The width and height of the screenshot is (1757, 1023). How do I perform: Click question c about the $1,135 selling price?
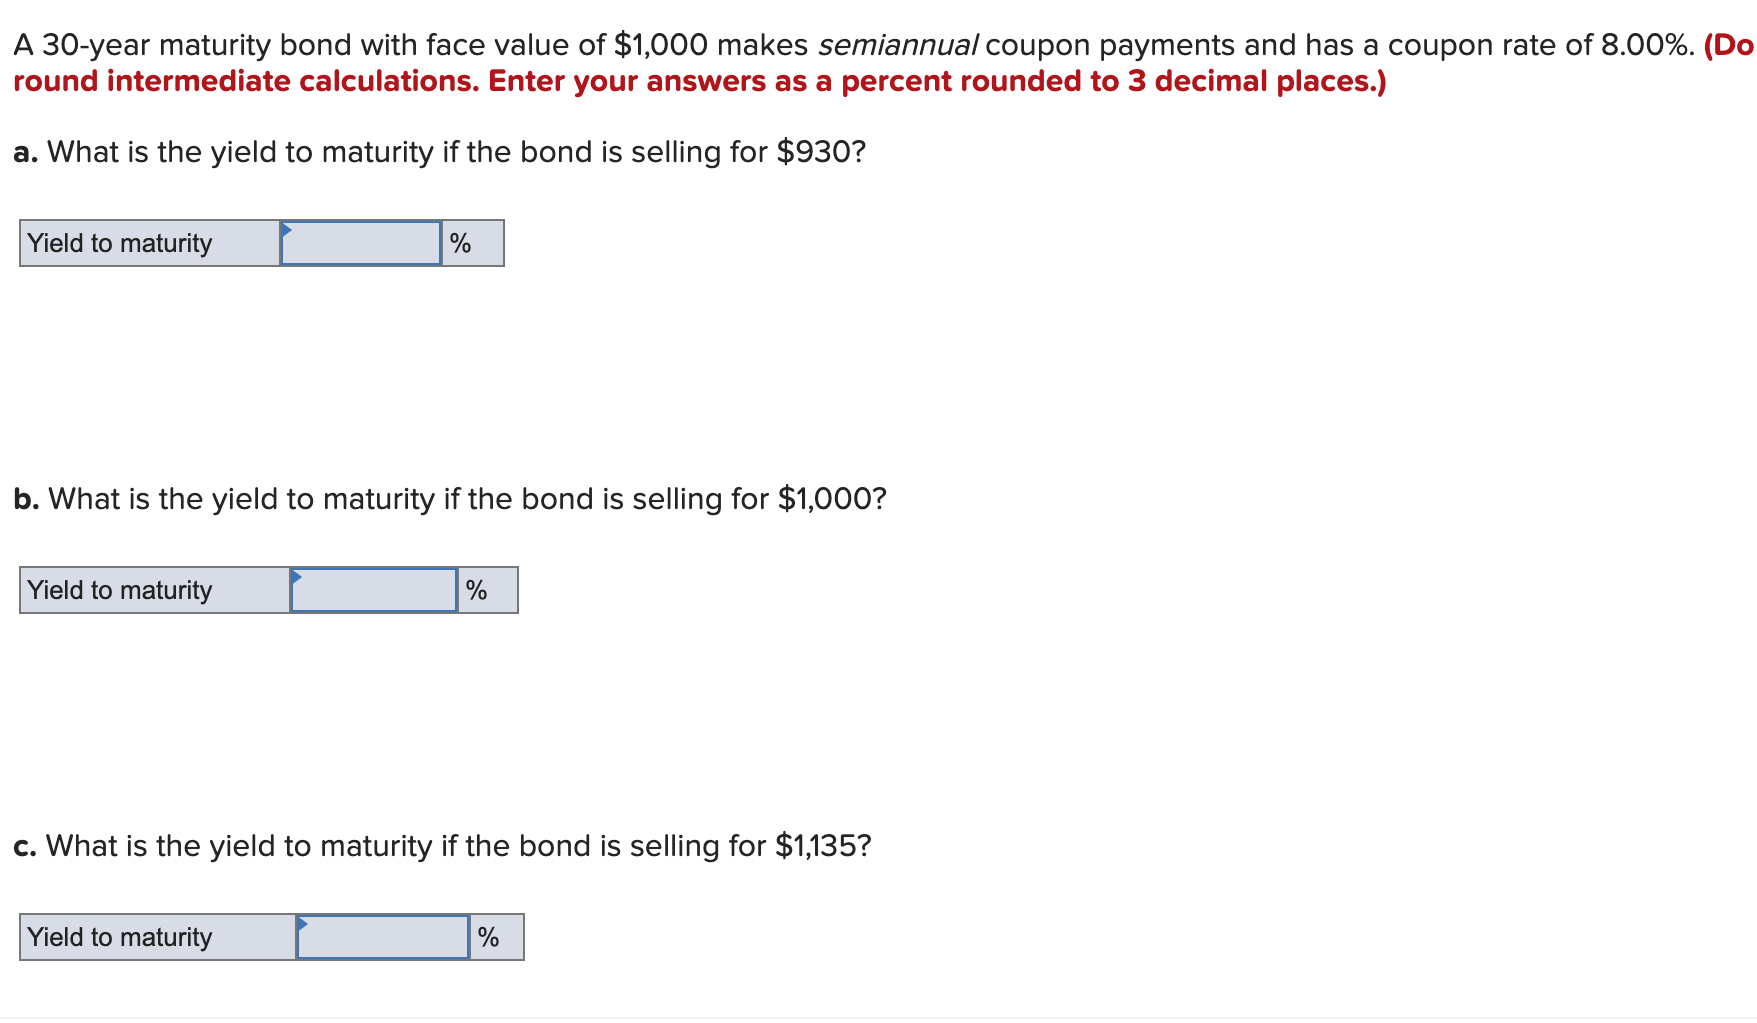(x=442, y=845)
